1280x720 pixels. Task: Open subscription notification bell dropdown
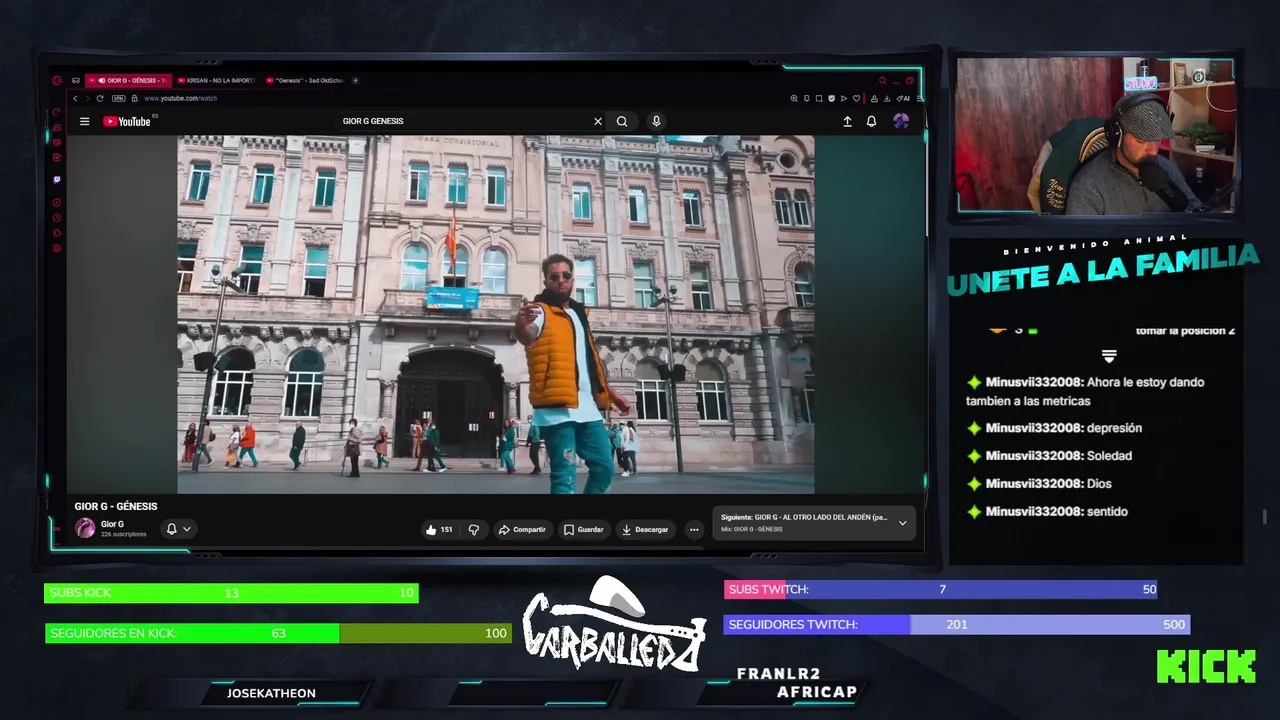click(x=178, y=529)
